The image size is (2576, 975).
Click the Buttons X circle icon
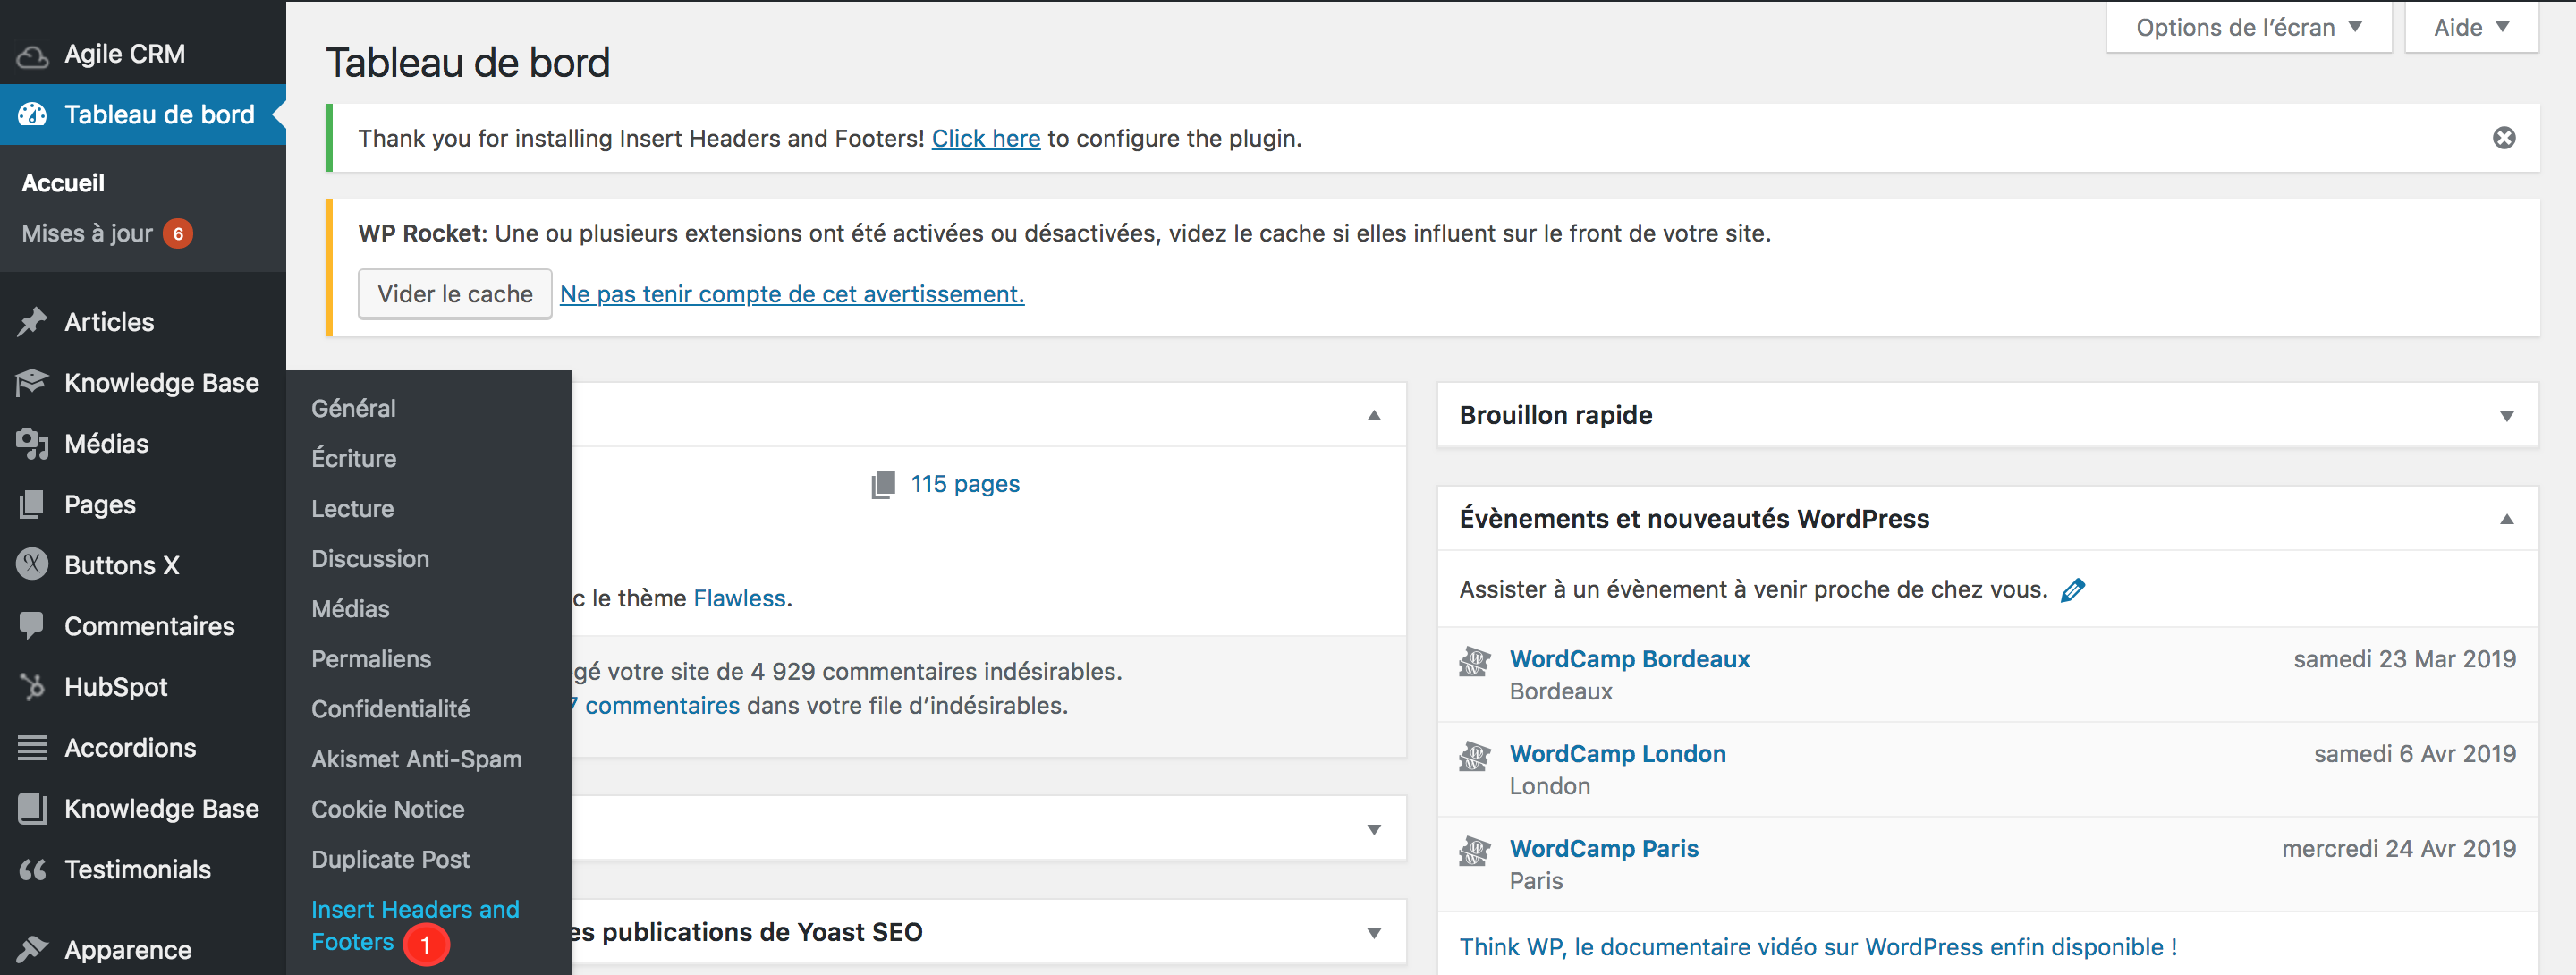pyautogui.click(x=32, y=565)
